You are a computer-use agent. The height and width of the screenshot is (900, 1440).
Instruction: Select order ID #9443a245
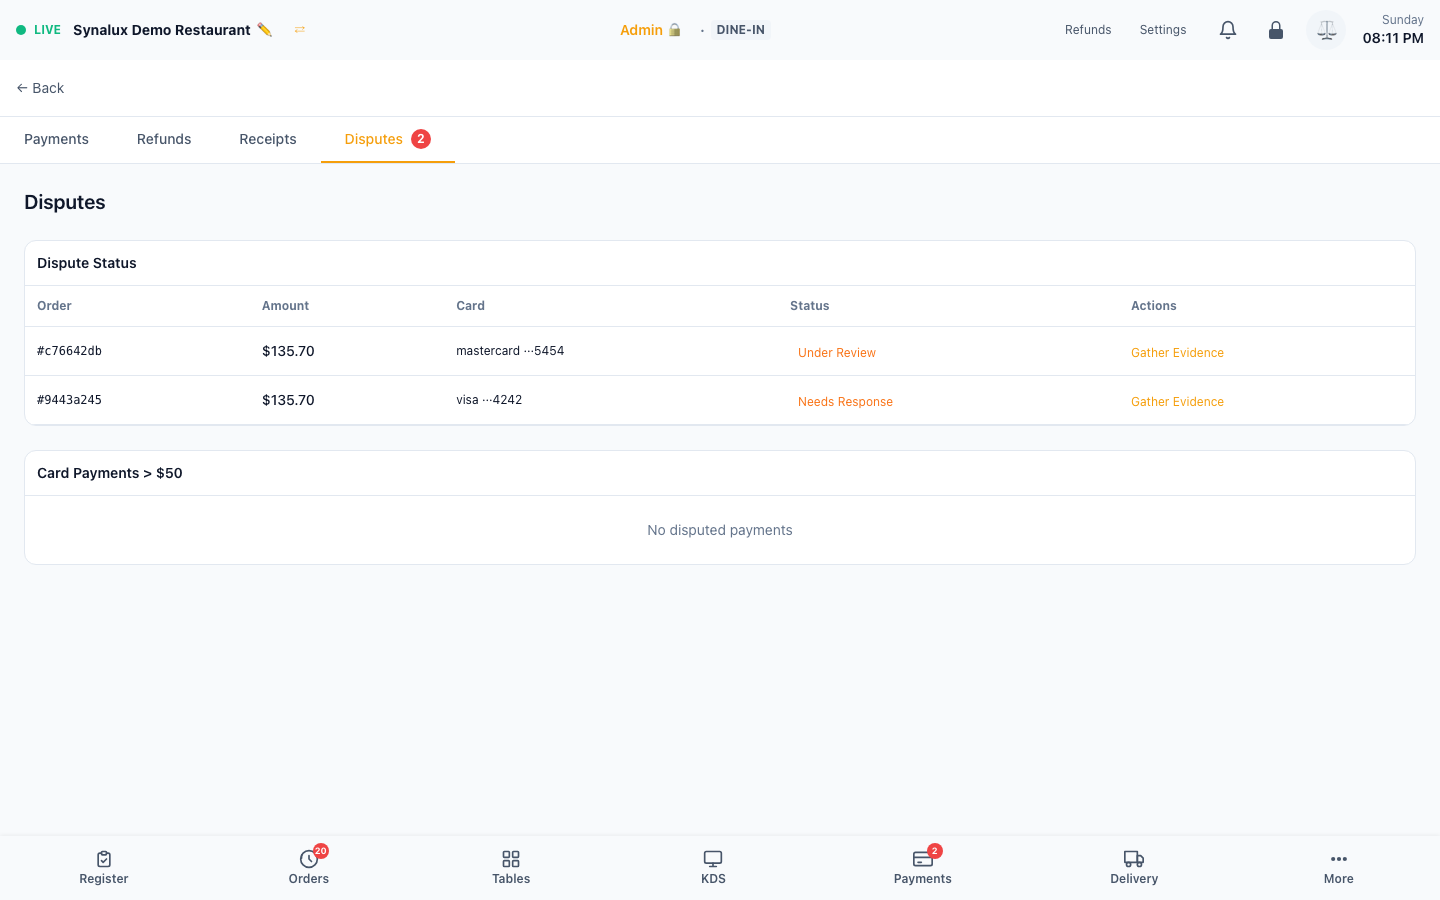[x=69, y=400]
